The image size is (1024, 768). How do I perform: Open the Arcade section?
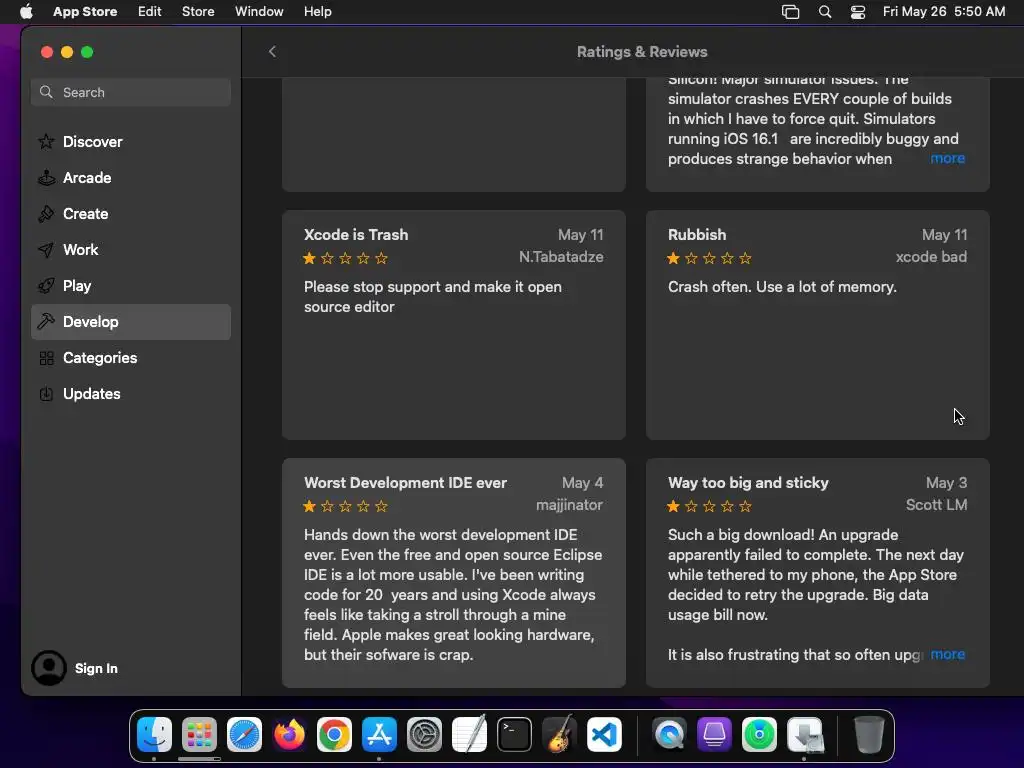coord(131,178)
